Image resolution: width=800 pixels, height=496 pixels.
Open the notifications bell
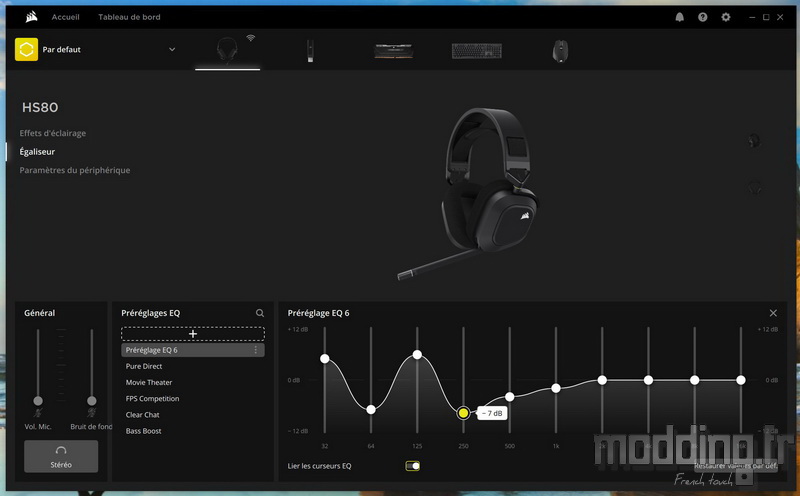click(x=680, y=17)
